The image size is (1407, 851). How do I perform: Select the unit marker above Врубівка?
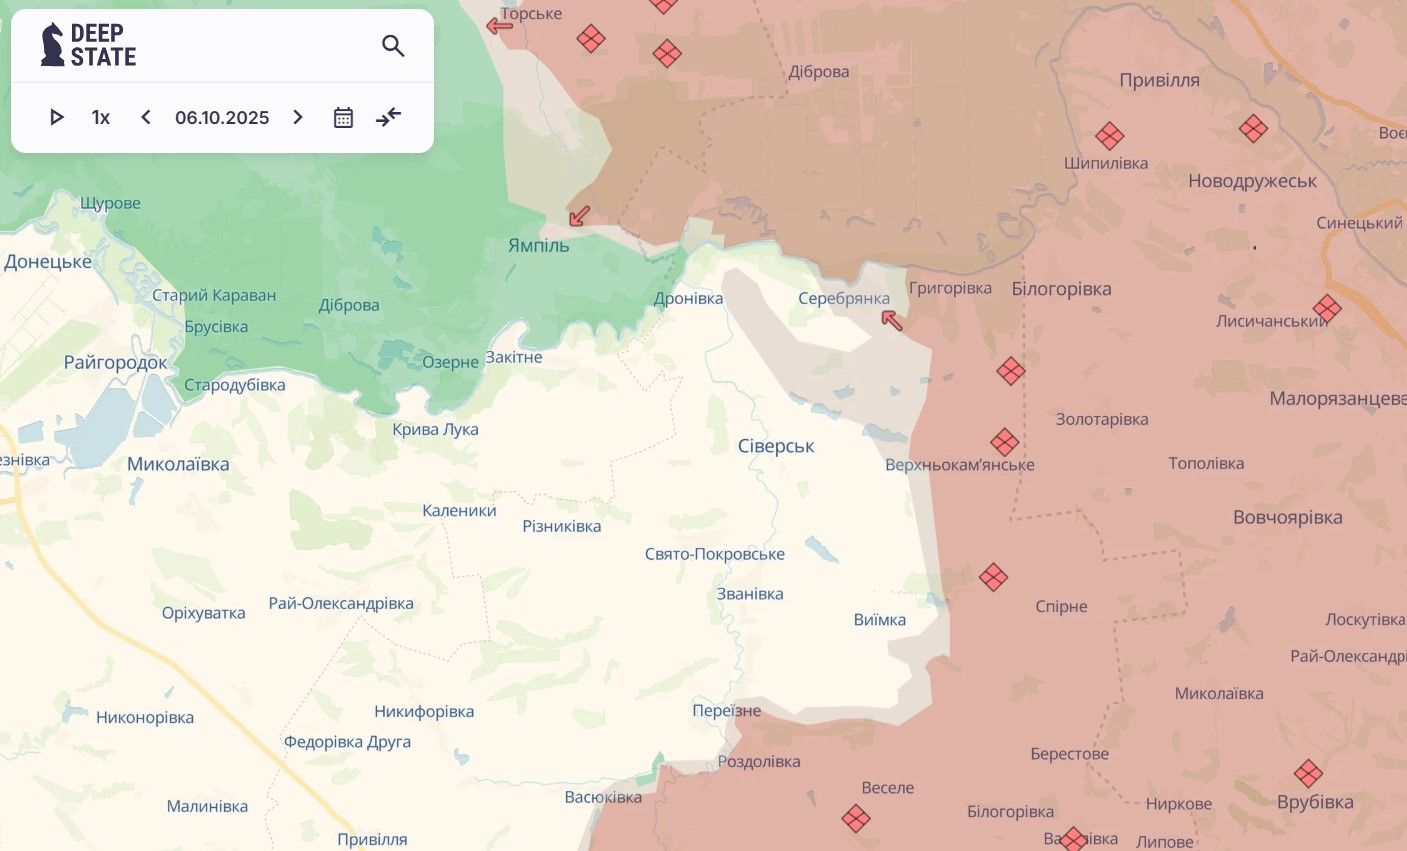(x=1308, y=773)
